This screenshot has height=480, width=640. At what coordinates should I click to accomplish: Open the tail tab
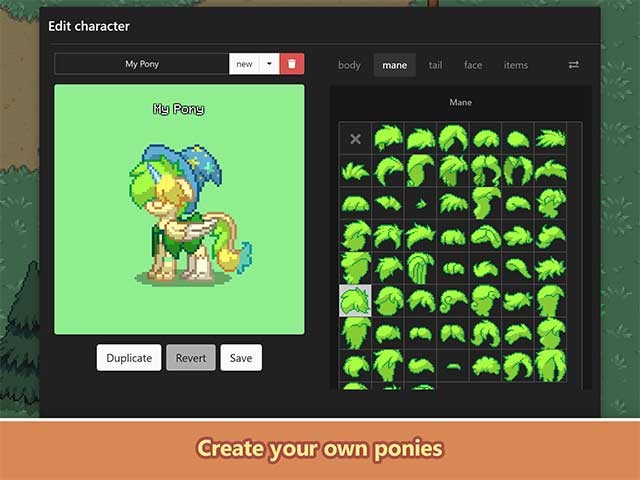[435, 65]
